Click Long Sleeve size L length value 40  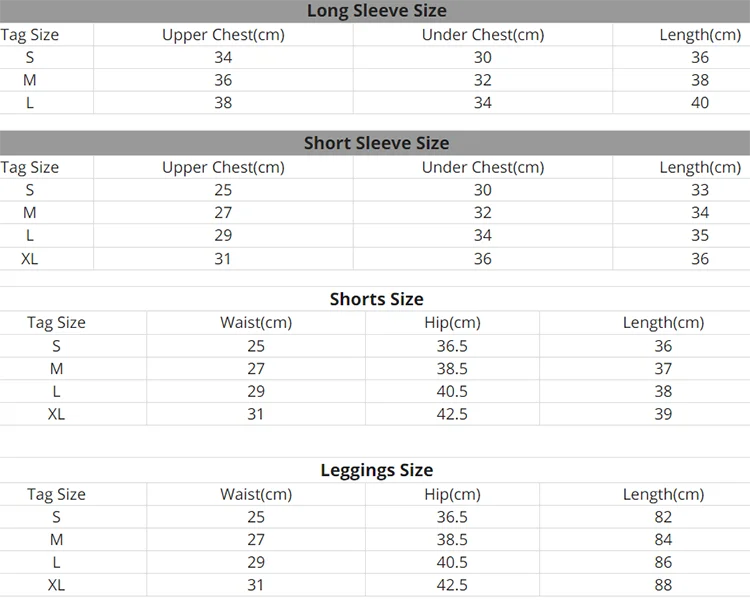click(x=700, y=103)
